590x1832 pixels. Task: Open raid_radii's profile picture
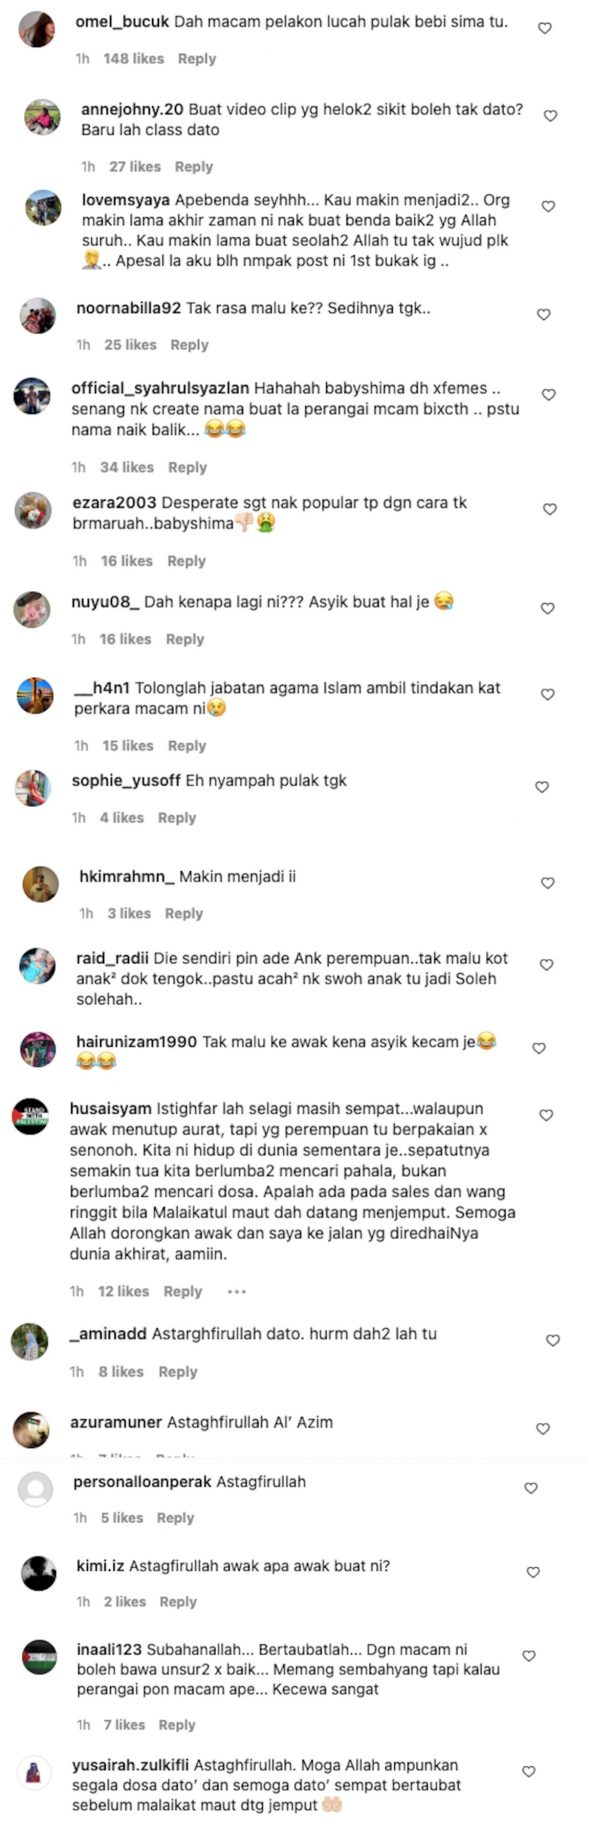38,966
